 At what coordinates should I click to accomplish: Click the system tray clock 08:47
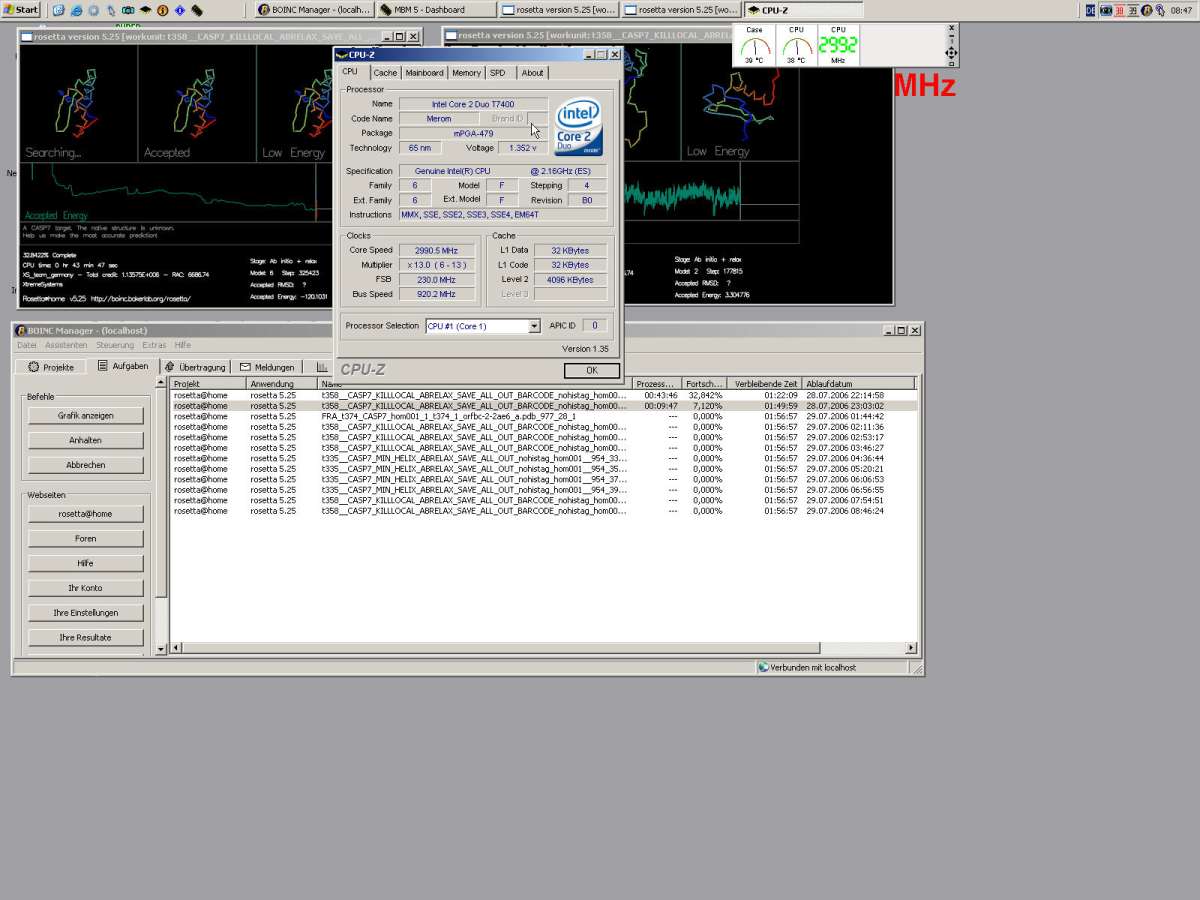[1181, 10]
